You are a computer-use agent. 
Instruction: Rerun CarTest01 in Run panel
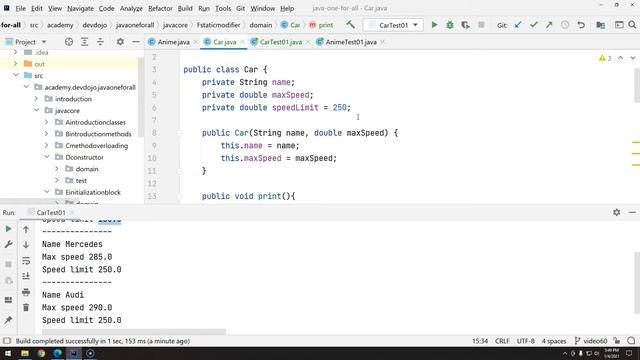point(8,229)
